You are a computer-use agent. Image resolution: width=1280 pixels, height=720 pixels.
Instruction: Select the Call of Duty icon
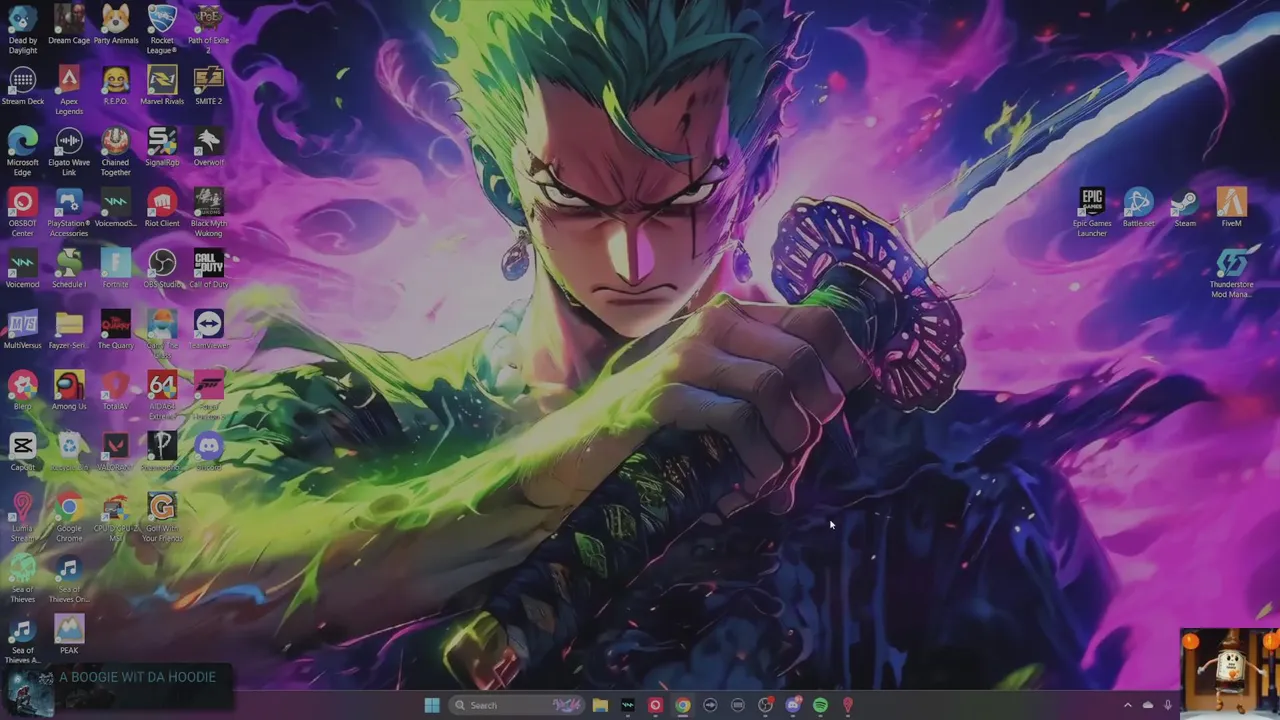pyautogui.click(x=208, y=263)
